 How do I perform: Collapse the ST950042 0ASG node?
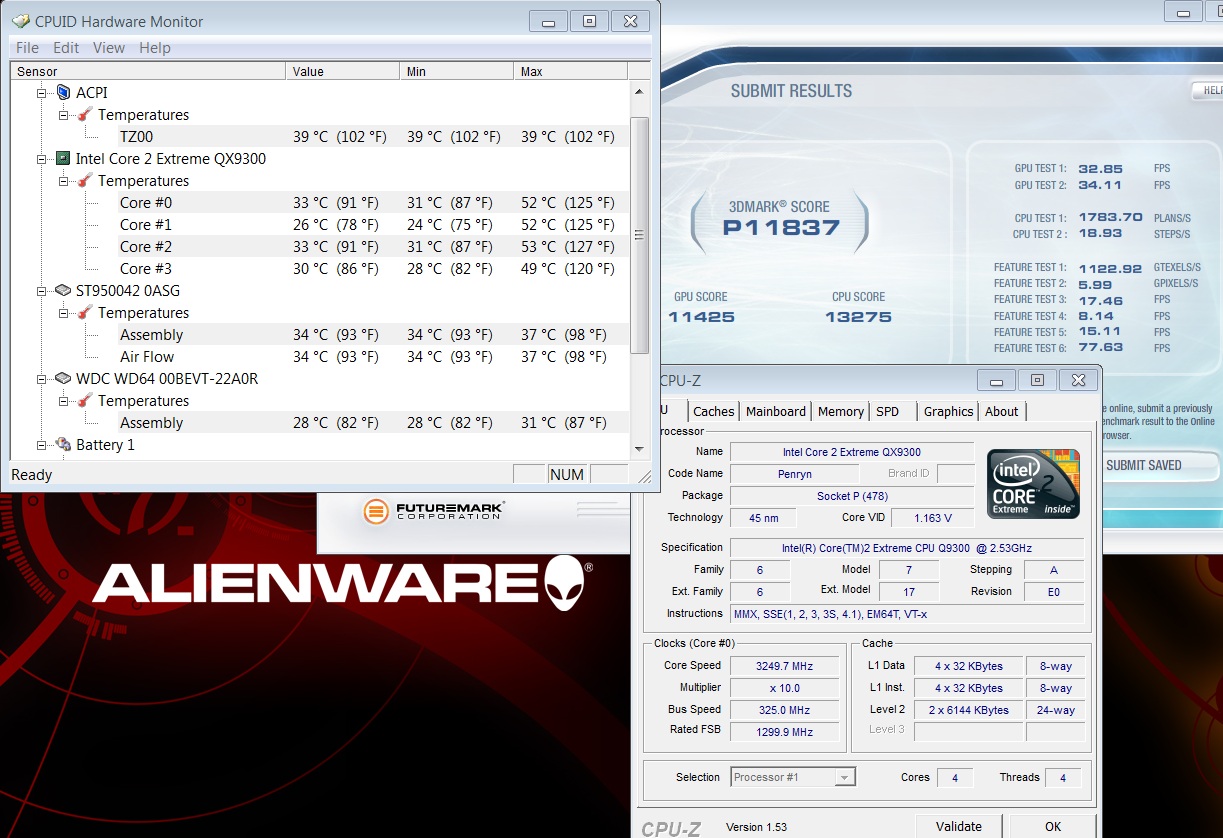tap(42, 290)
